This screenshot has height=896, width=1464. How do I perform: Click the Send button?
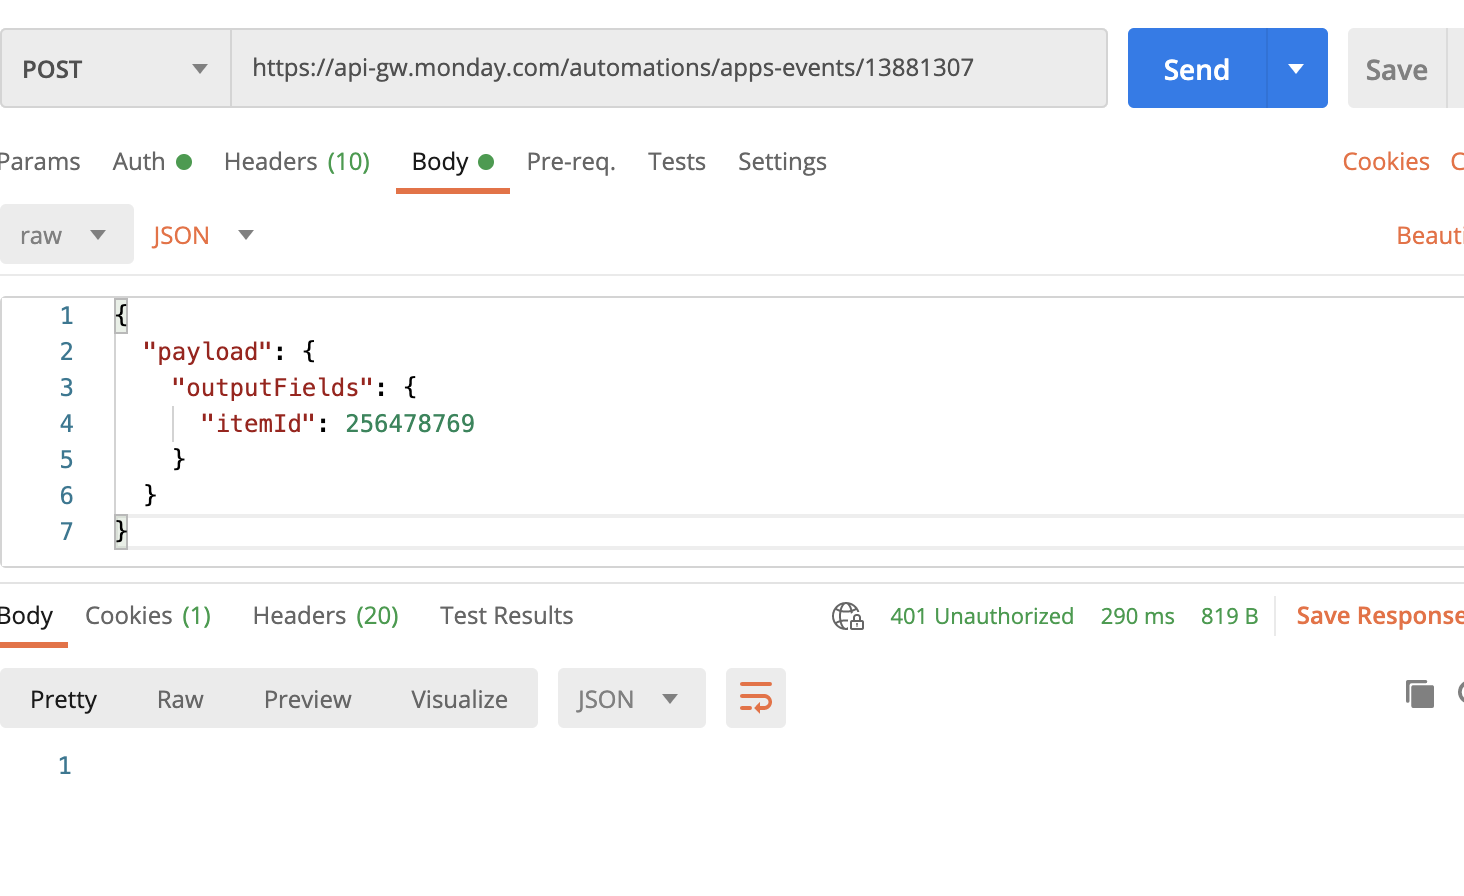tap(1197, 68)
